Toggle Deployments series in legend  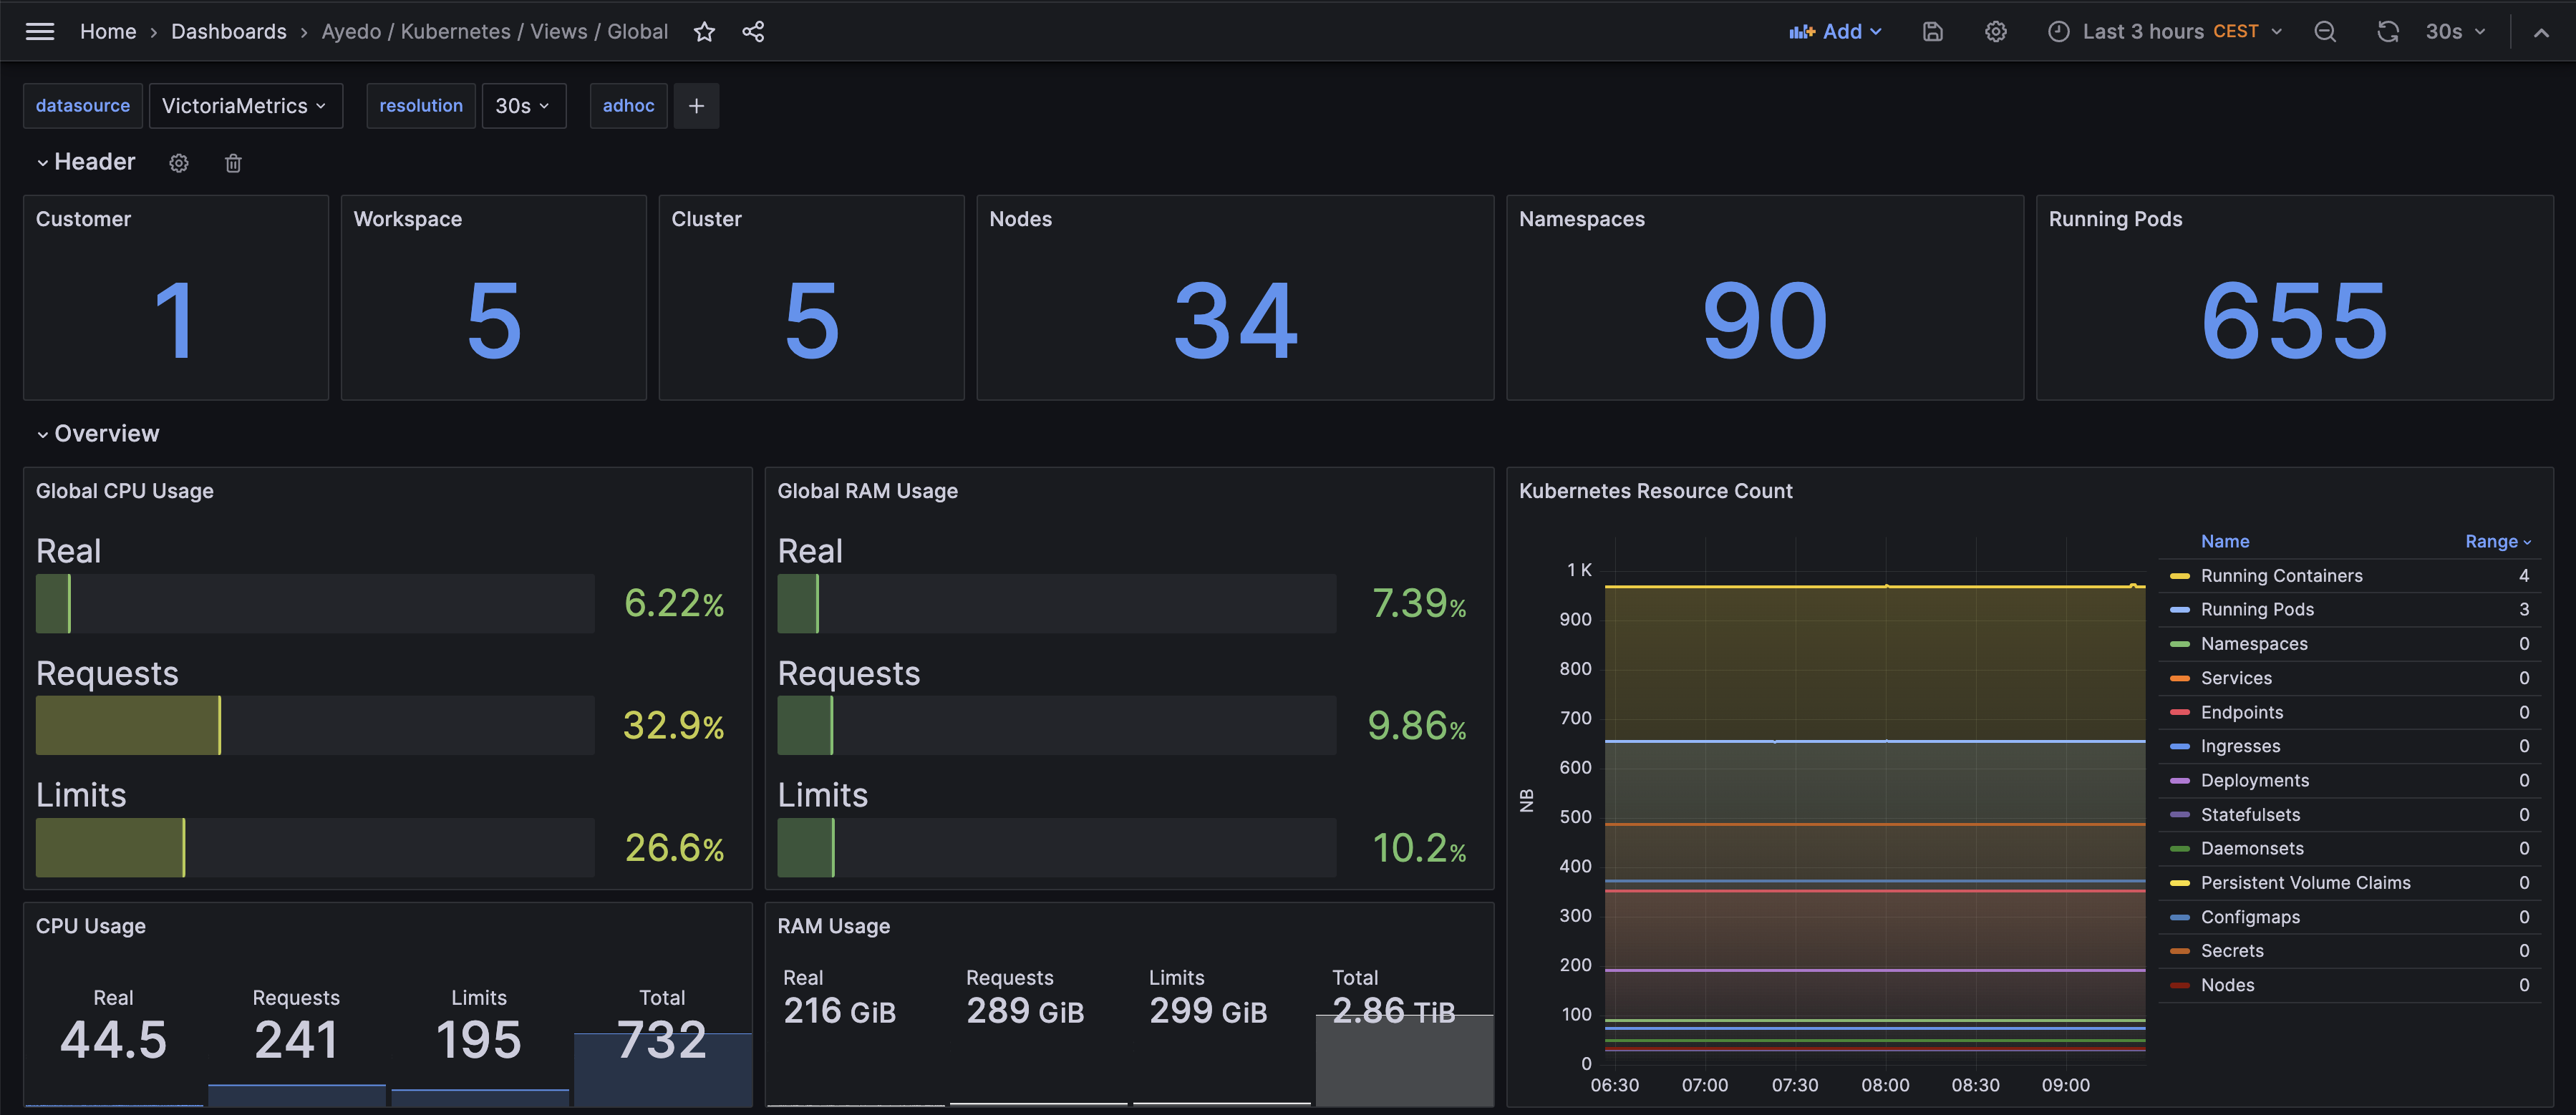[2254, 780]
